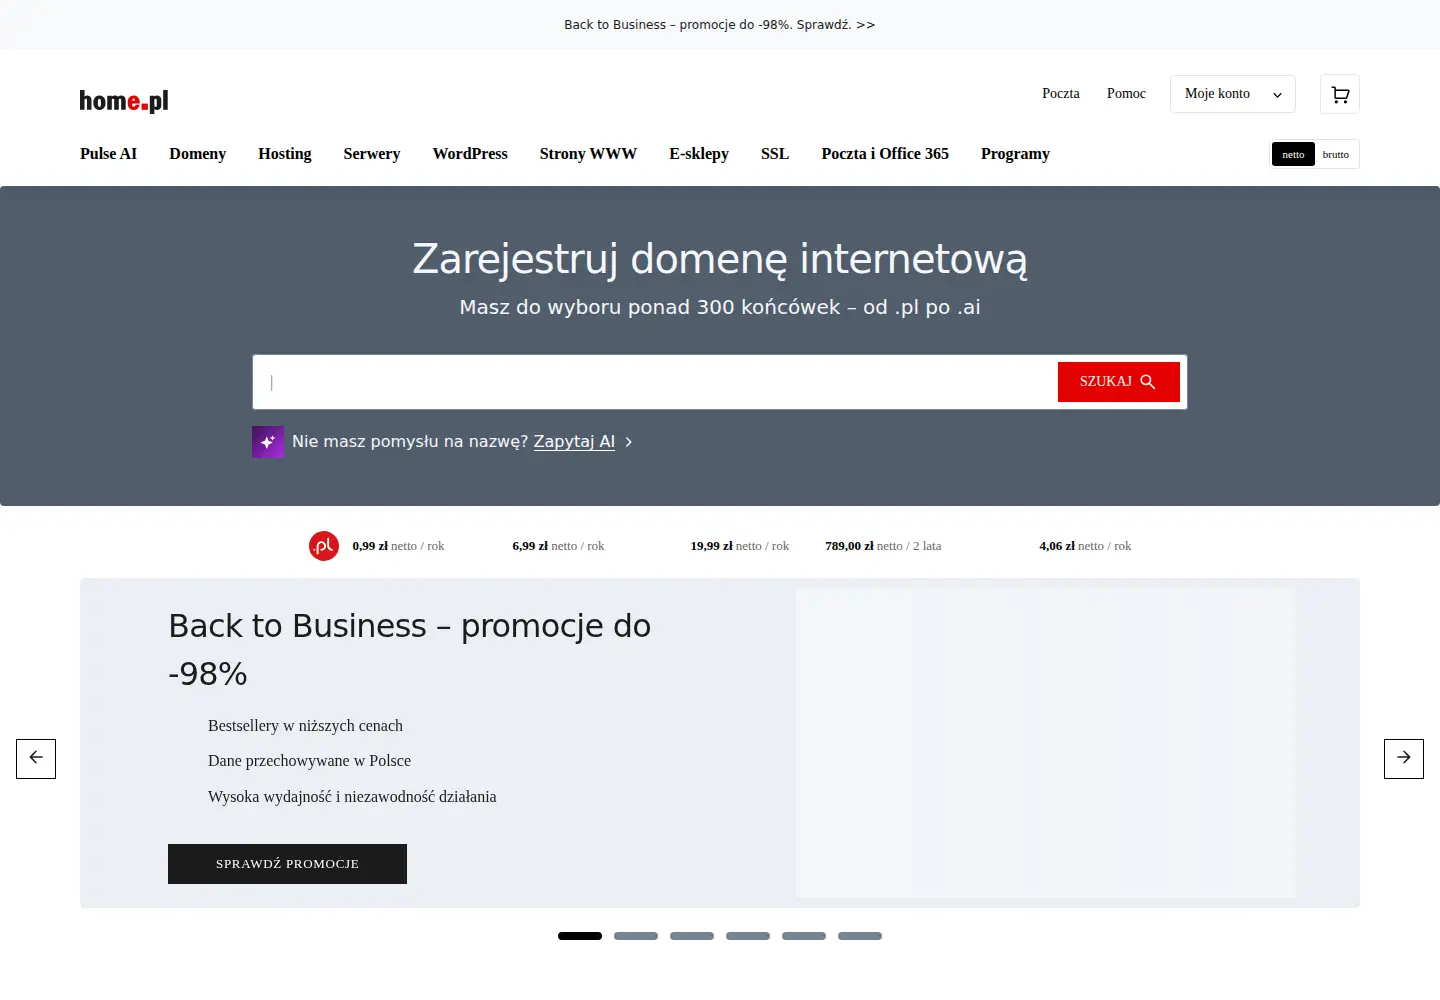Image resolution: width=1440 pixels, height=1000 pixels.
Task: Select the second carousel indicator
Action: 636,936
